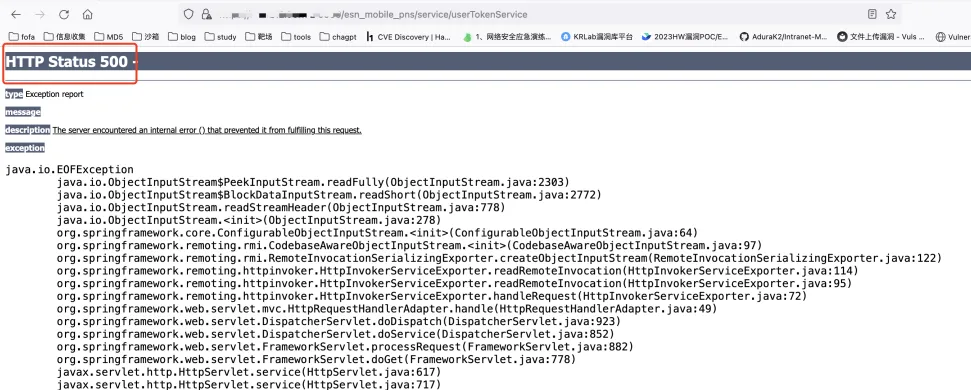Click the readRemoteInvocation line 95
The width and height of the screenshot is (971, 390).
(455, 283)
